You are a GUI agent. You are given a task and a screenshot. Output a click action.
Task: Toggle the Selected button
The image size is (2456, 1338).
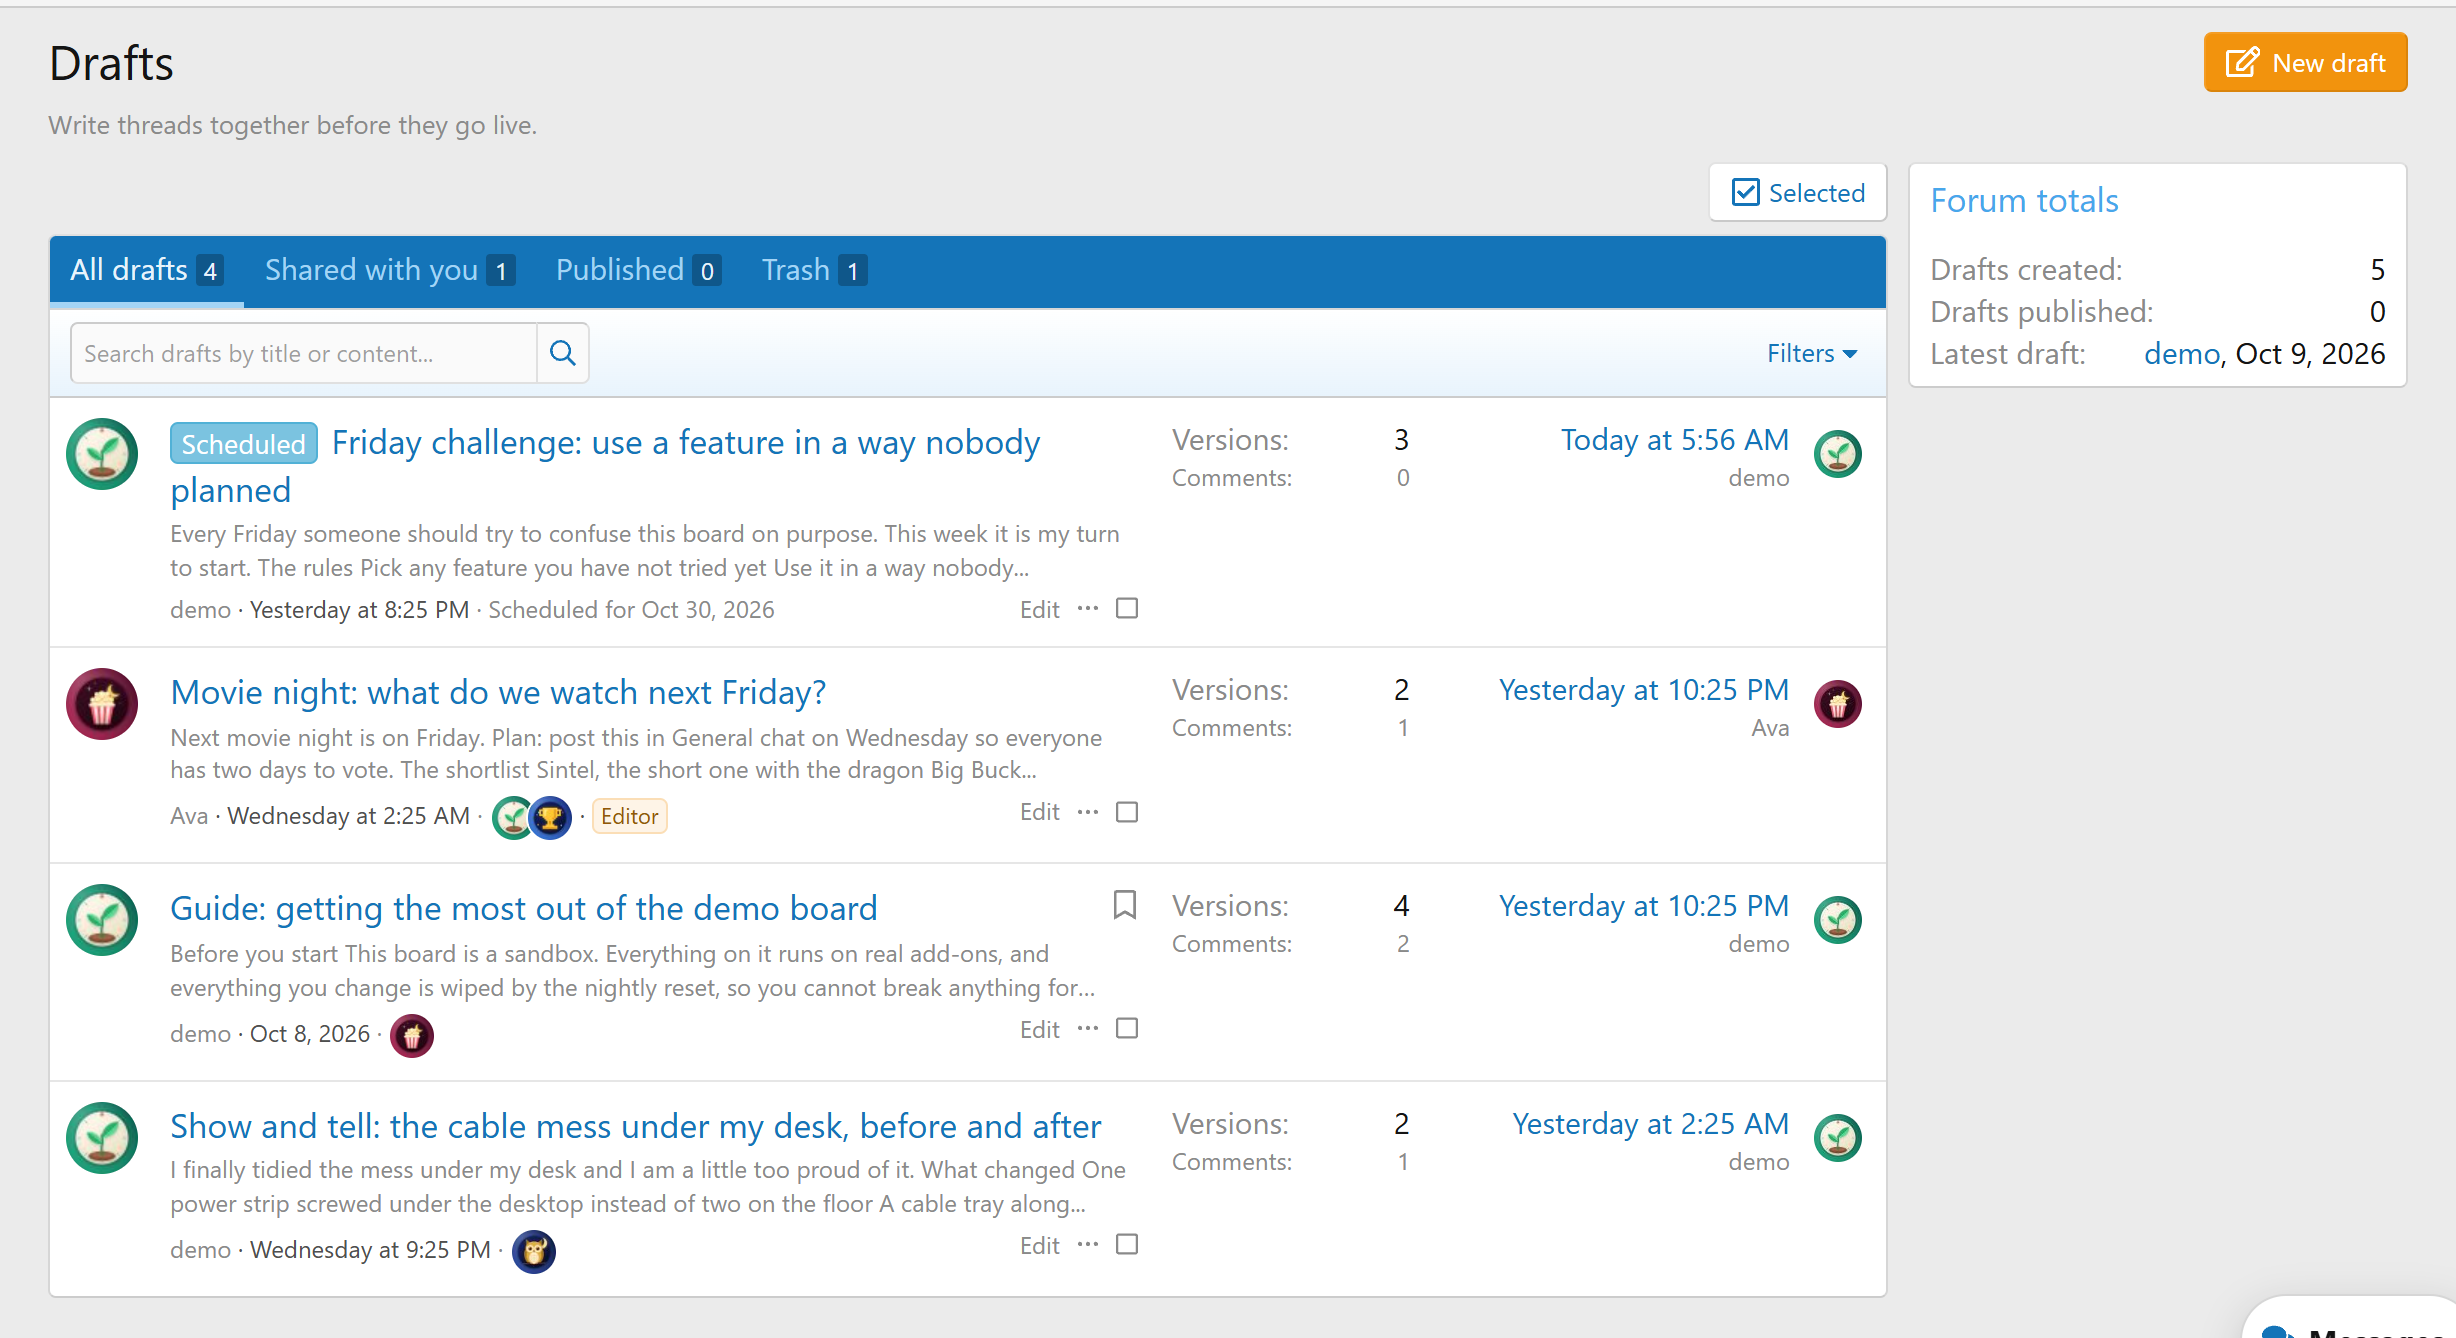[1798, 192]
